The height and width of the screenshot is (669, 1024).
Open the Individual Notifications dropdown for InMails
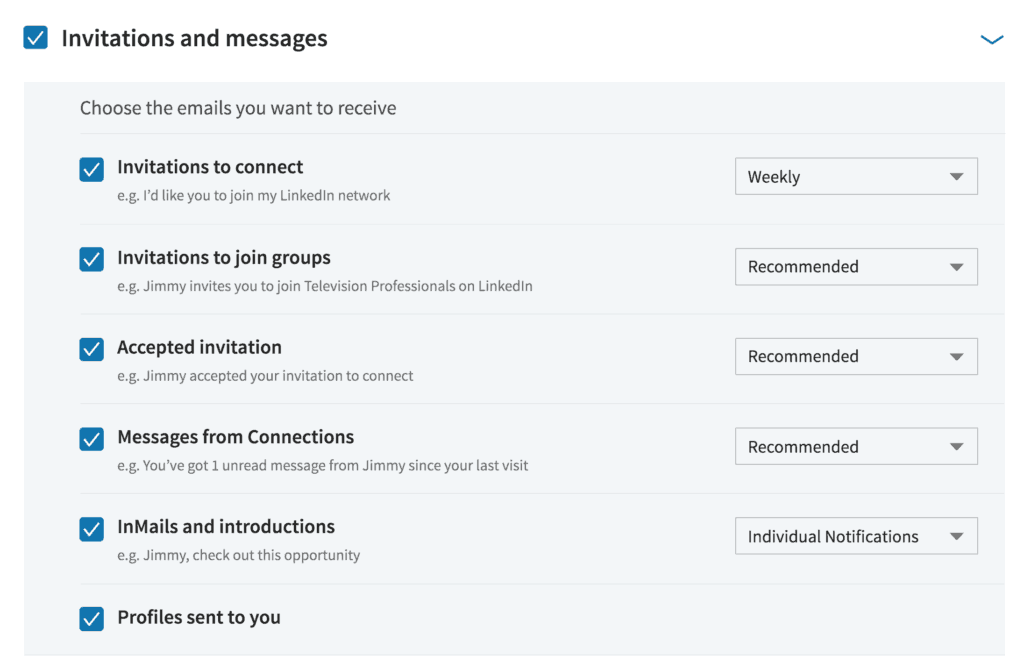click(856, 536)
